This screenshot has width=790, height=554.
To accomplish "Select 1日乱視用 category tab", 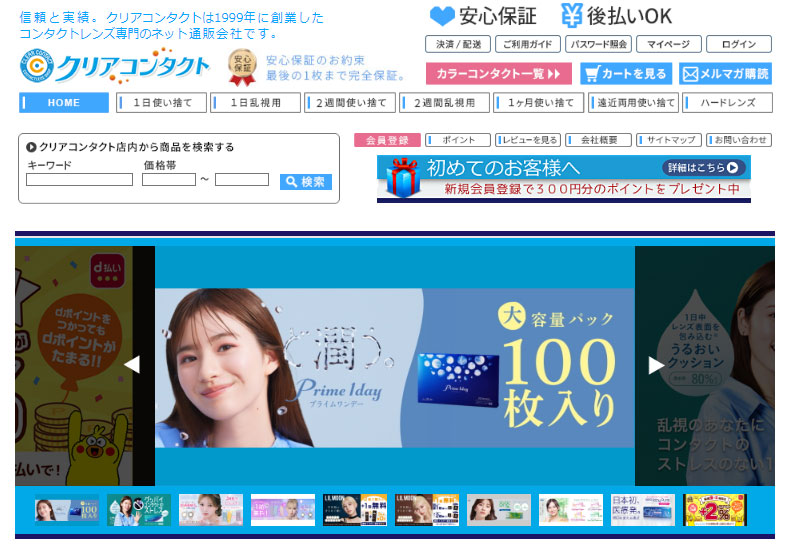I will [255, 103].
